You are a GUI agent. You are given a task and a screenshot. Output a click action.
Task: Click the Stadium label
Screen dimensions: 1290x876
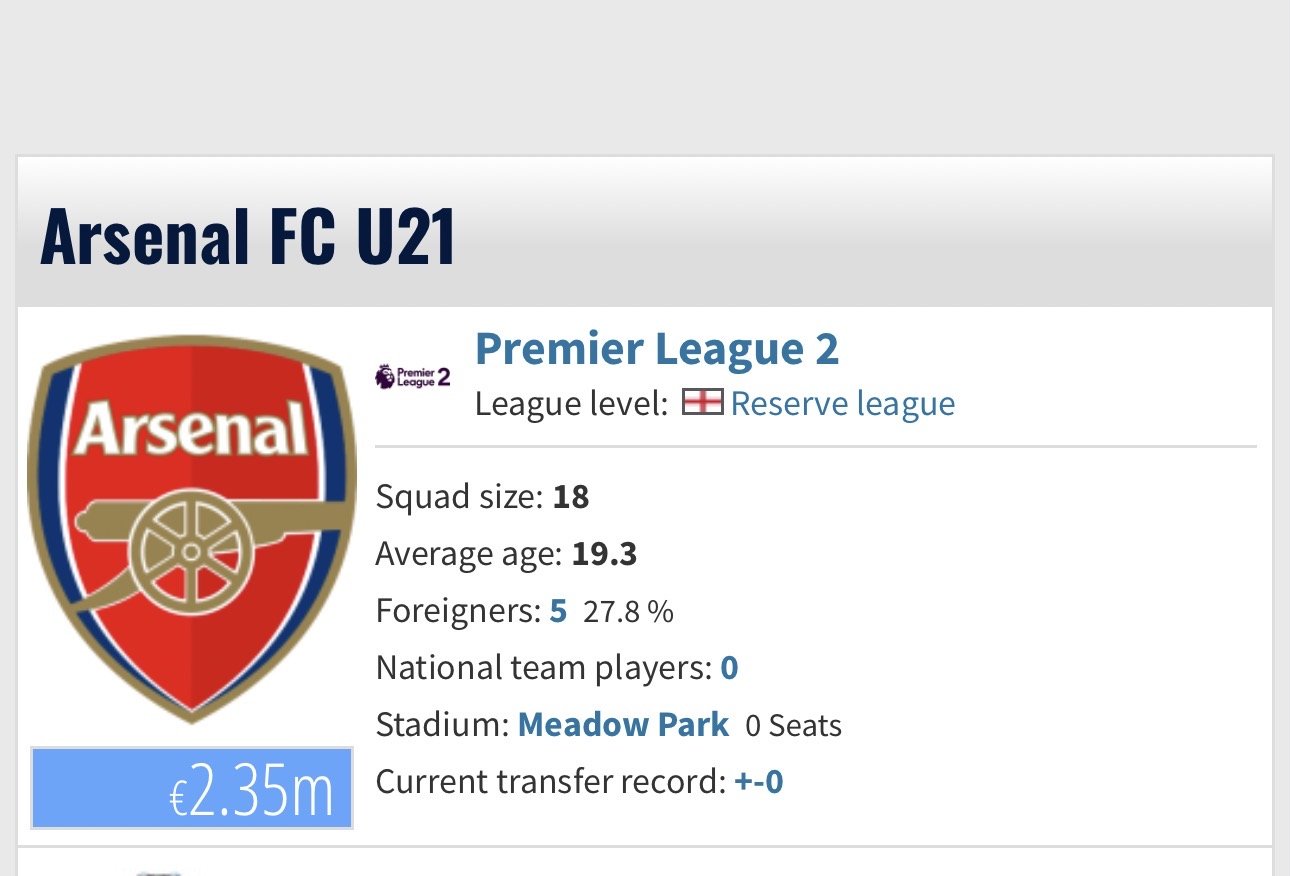pos(442,724)
